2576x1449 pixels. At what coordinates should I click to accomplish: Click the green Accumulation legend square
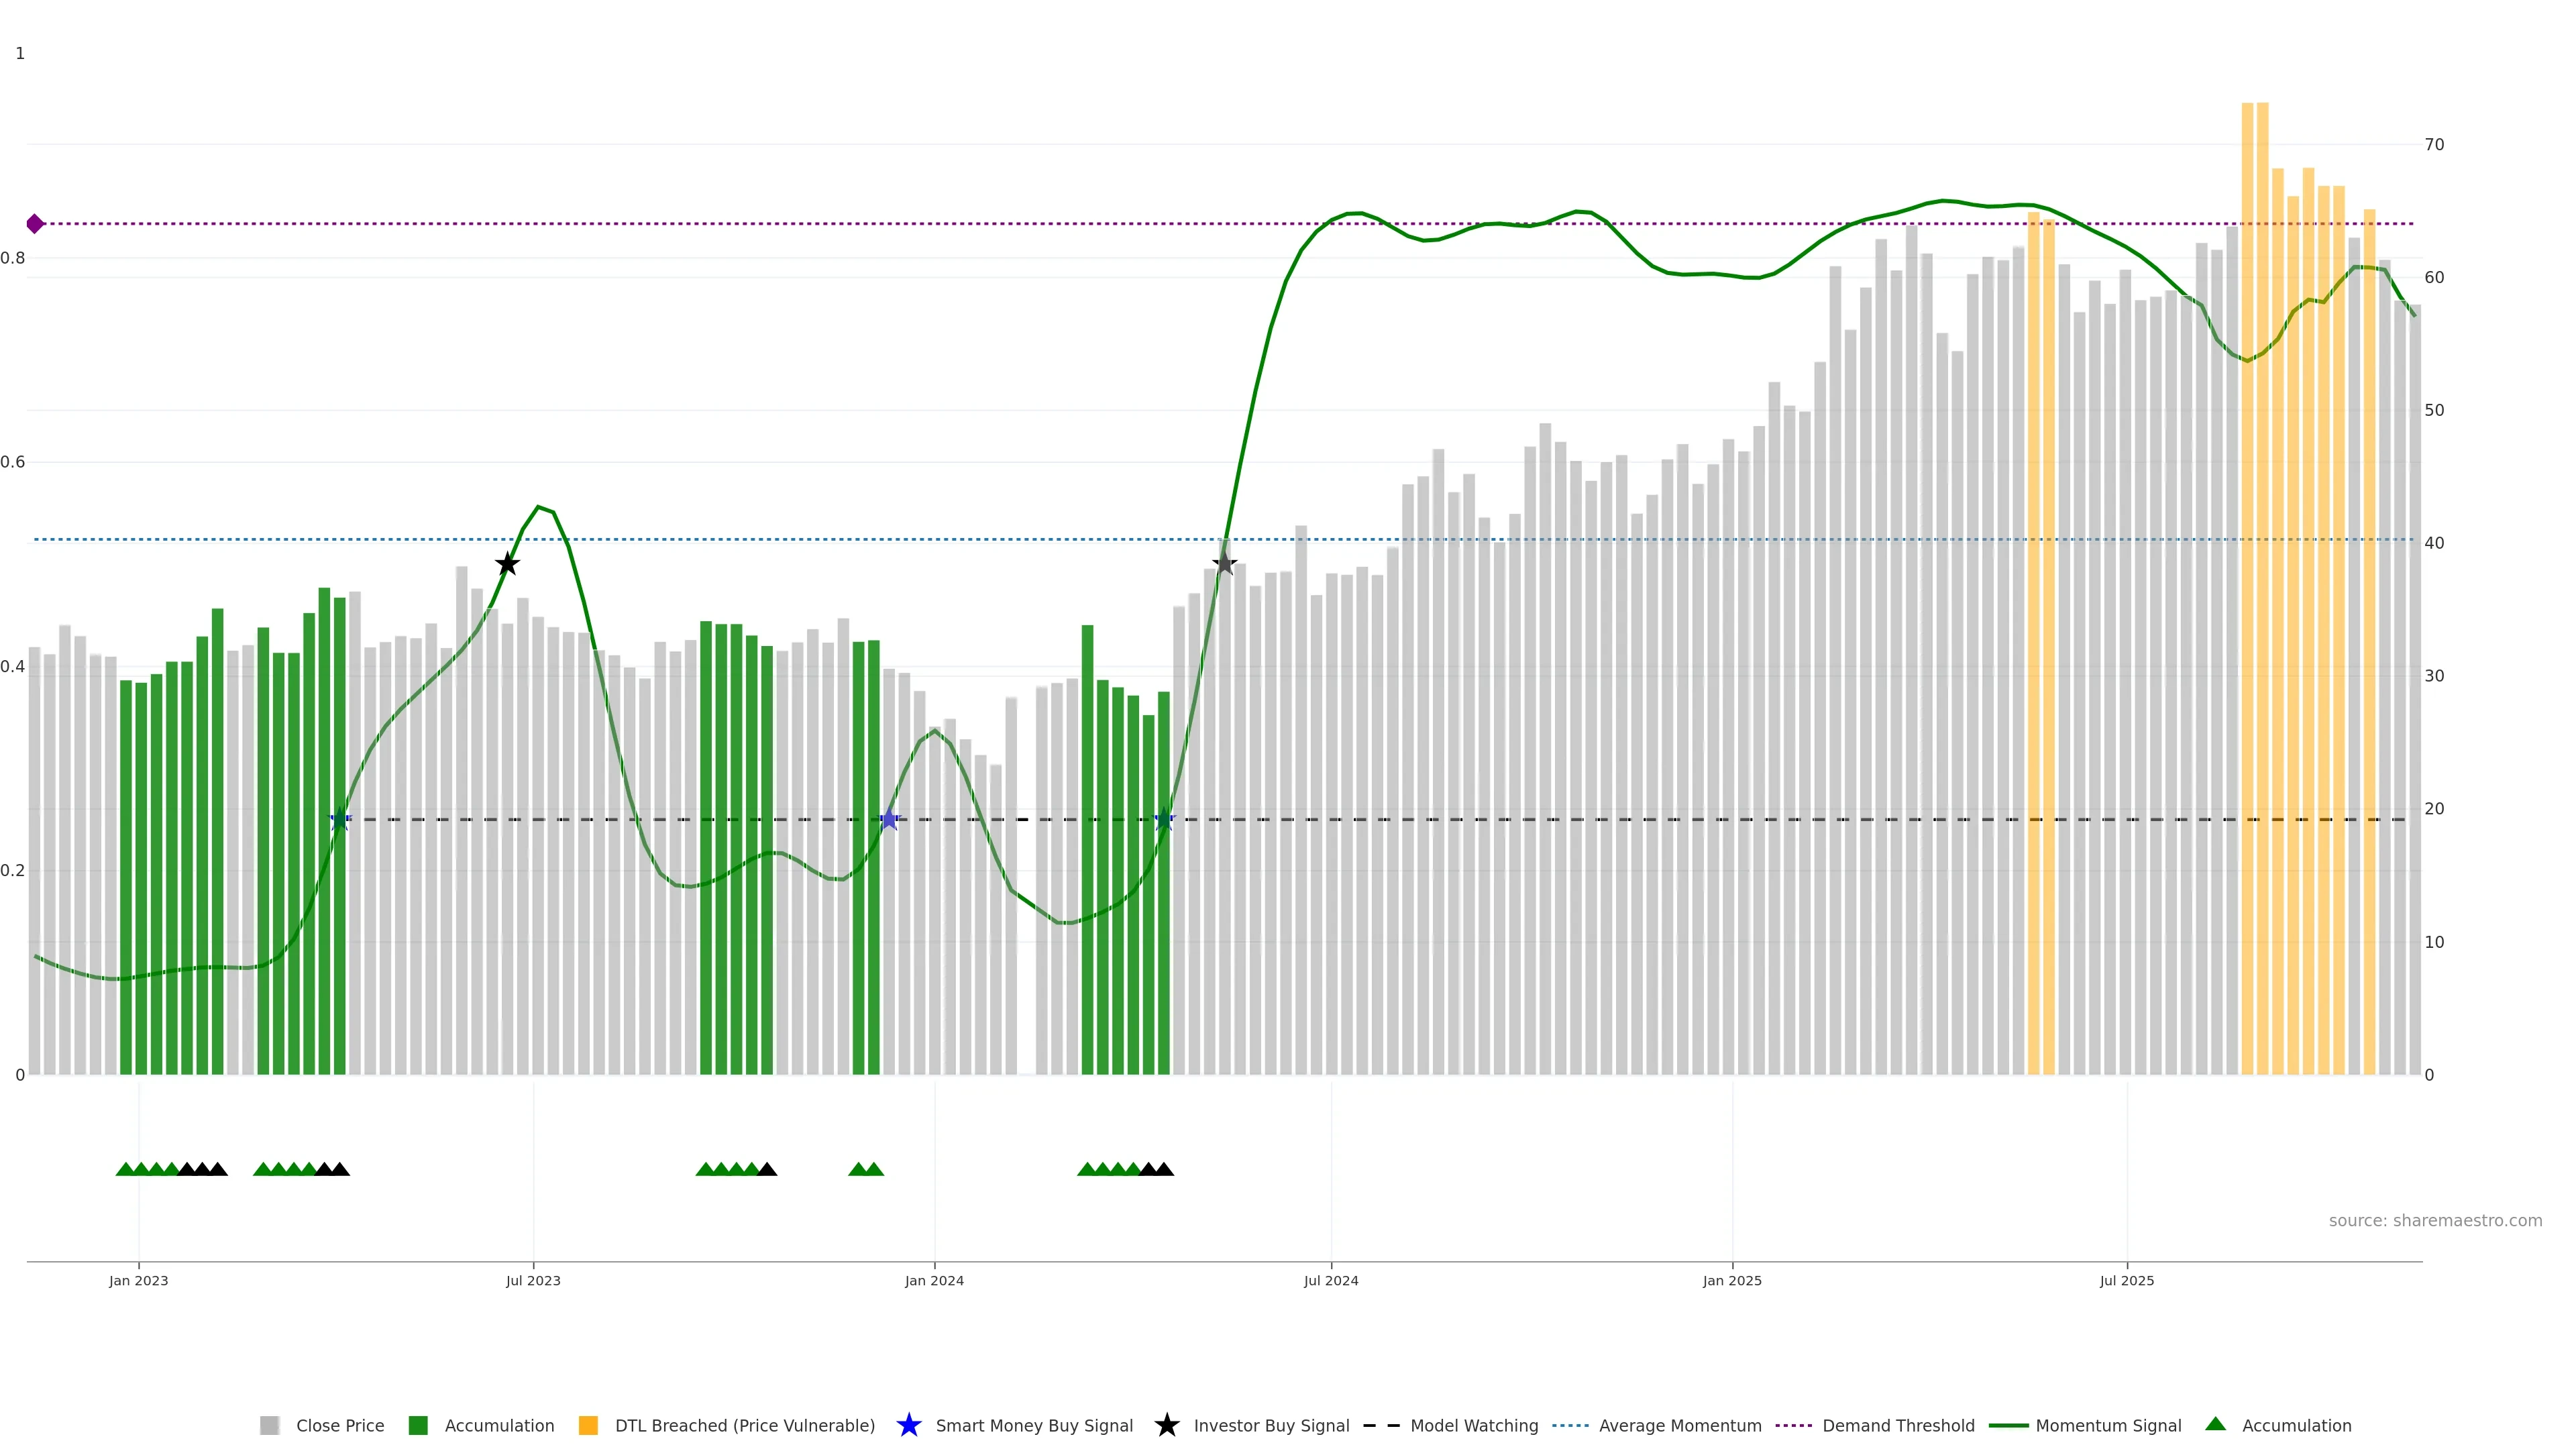pos(418,1425)
